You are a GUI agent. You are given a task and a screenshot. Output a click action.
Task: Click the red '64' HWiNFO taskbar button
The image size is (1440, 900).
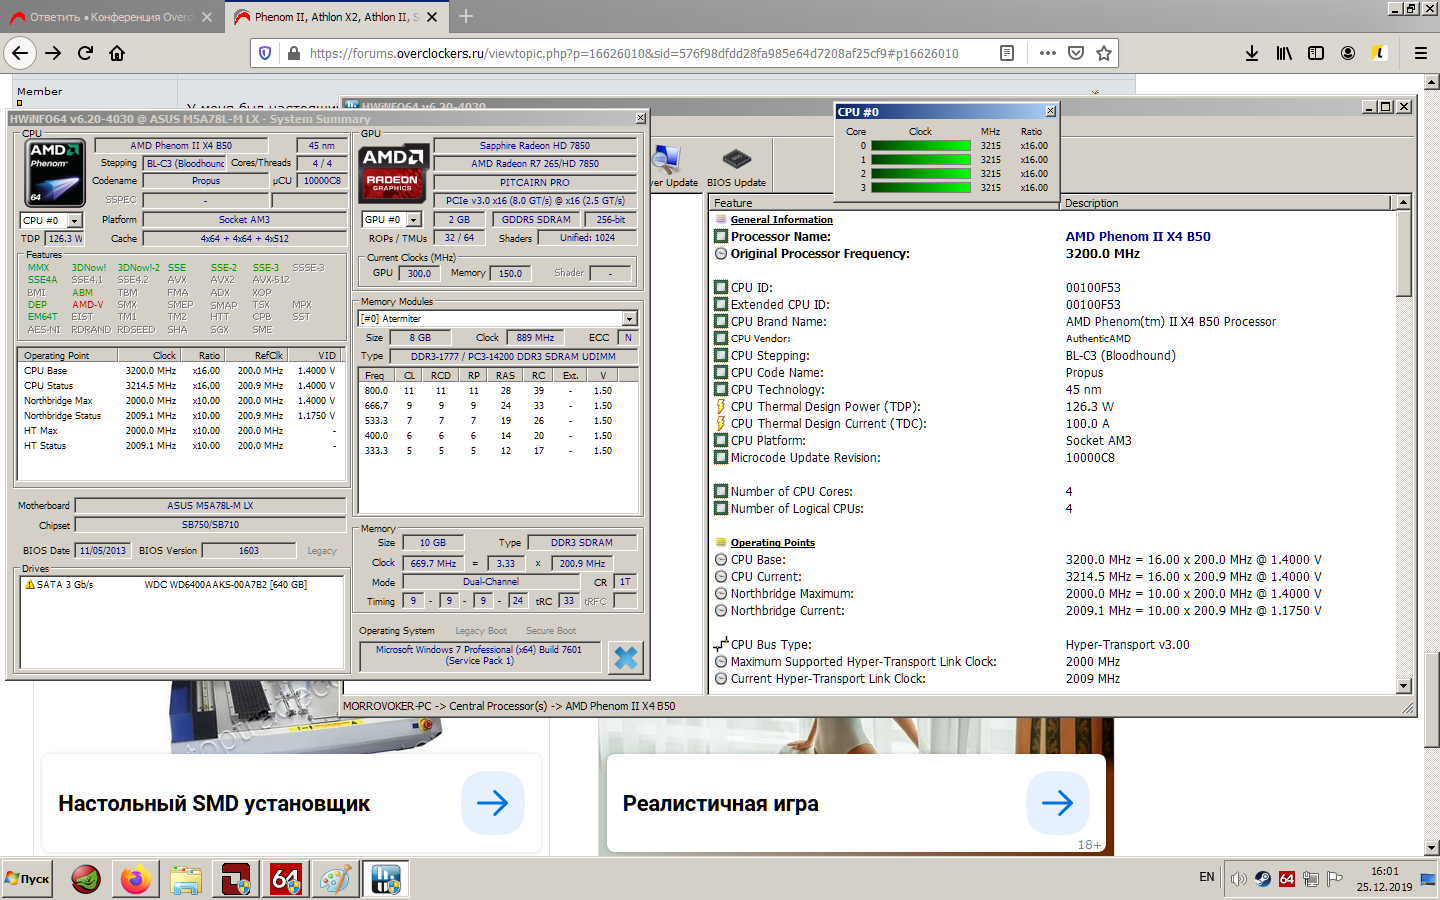coord(286,879)
